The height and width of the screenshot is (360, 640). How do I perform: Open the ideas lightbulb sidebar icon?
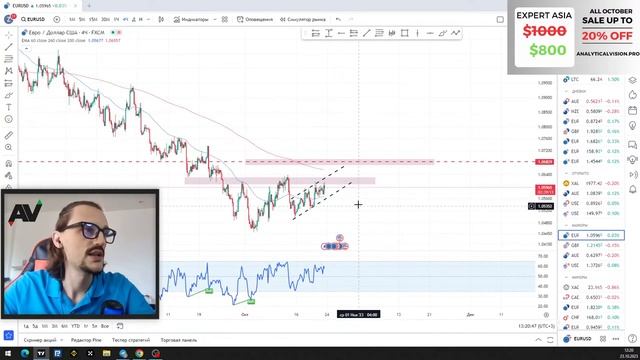coord(632,126)
